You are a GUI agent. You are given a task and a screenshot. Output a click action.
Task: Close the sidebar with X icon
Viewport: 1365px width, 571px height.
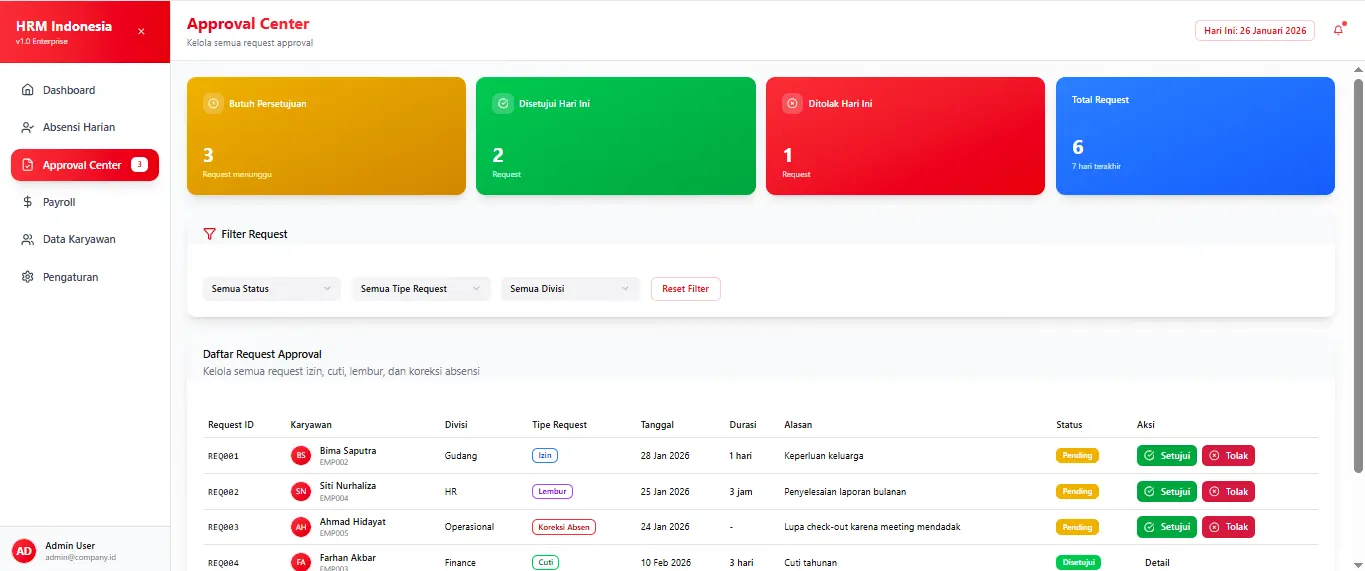pyautogui.click(x=141, y=31)
